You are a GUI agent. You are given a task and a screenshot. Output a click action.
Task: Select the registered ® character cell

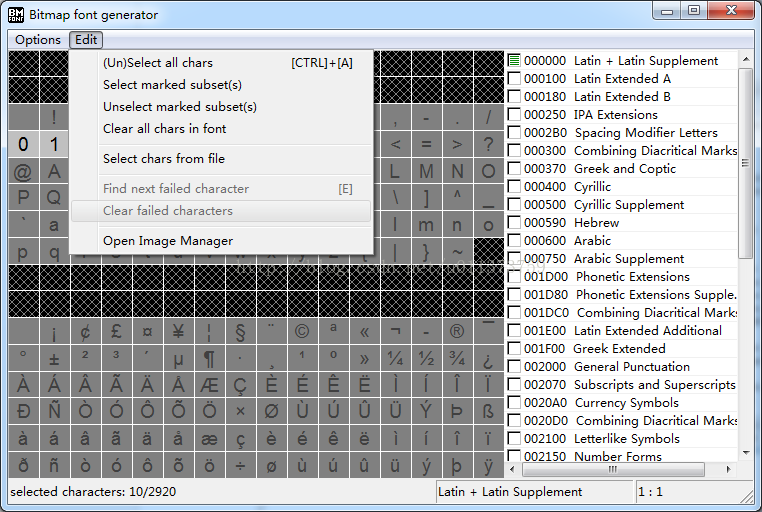[x=457, y=331]
